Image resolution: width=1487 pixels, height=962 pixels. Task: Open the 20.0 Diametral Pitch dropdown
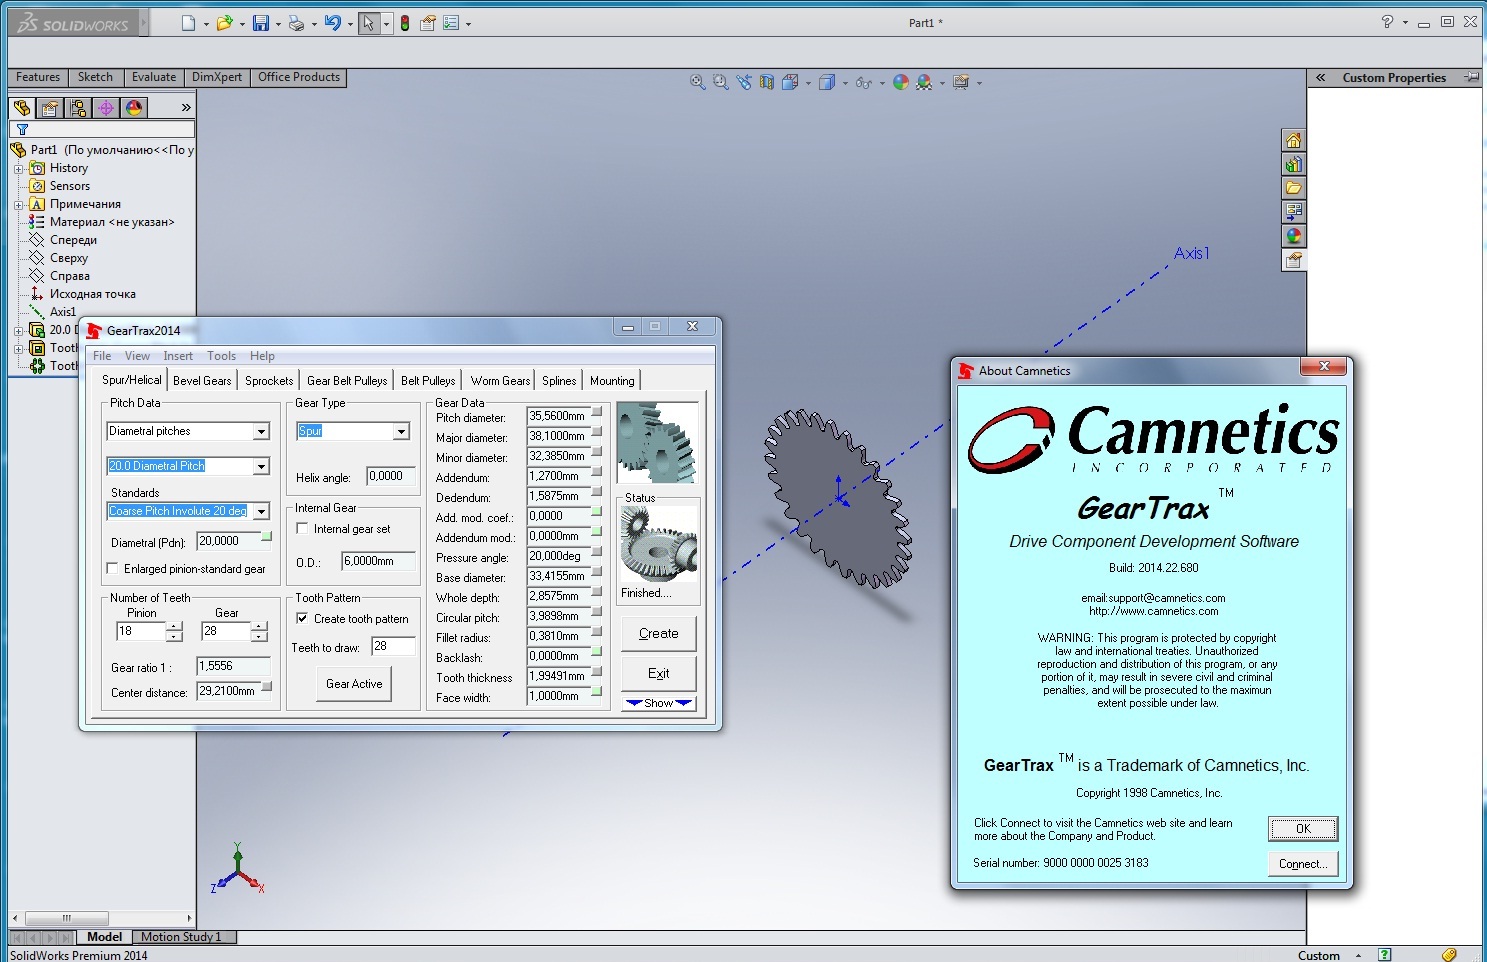coord(261,466)
